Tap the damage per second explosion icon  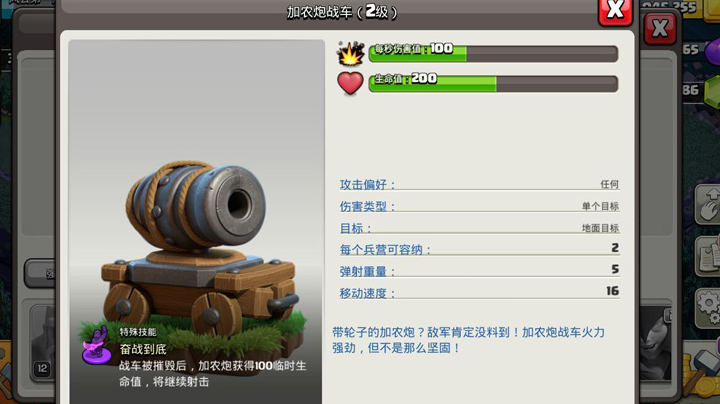pyautogui.click(x=351, y=53)
